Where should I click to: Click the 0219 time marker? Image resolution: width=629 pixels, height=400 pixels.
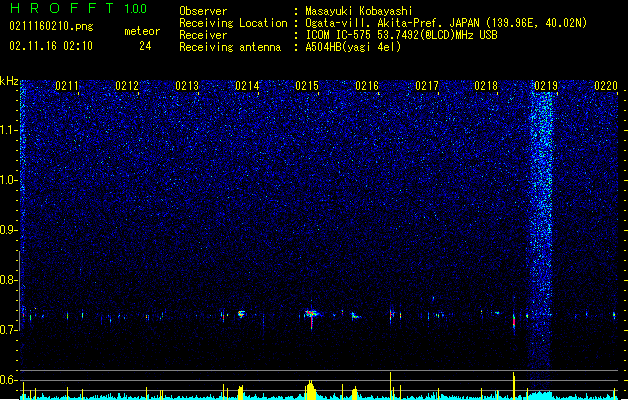coord(546,86)
